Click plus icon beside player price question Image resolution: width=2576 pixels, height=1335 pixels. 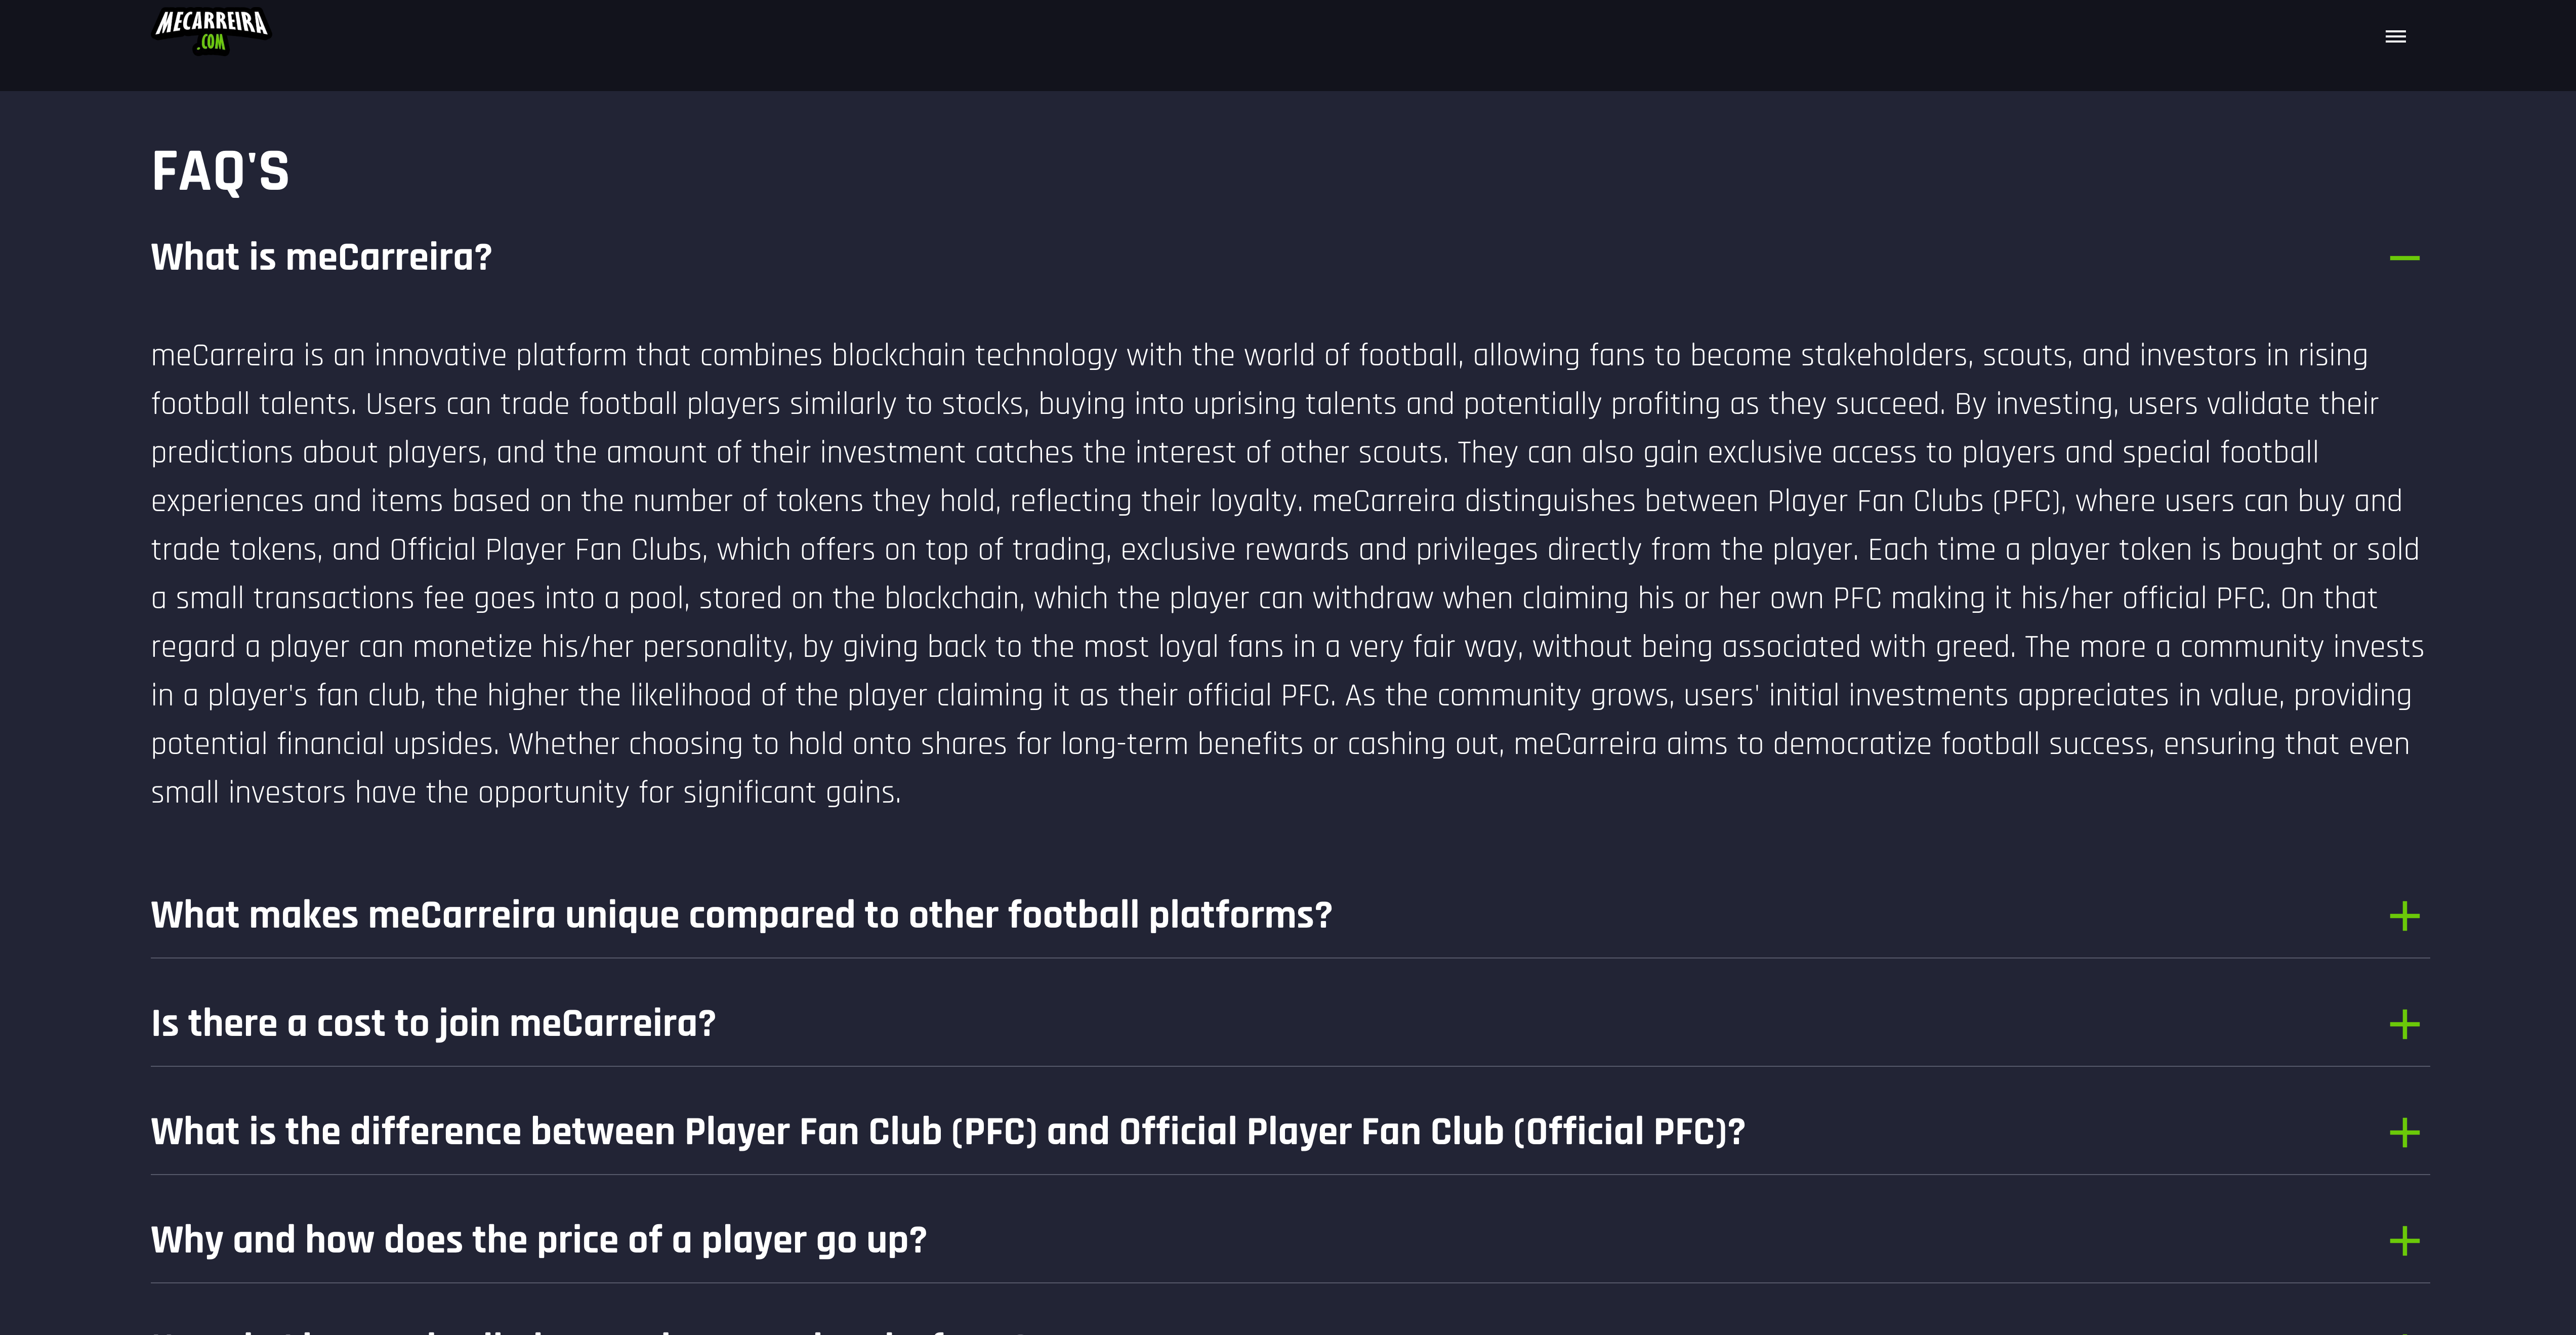(2404, 1241)
